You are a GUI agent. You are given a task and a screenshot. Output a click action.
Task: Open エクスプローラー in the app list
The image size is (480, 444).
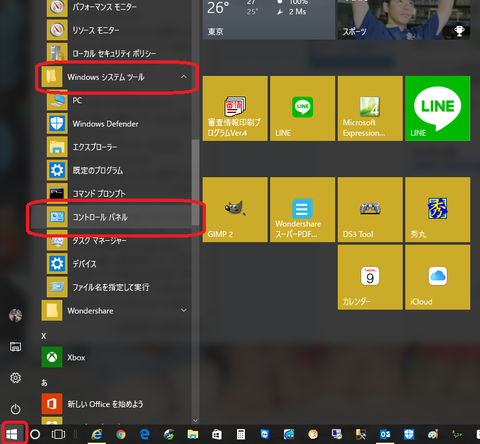click(x=115, y=147)
